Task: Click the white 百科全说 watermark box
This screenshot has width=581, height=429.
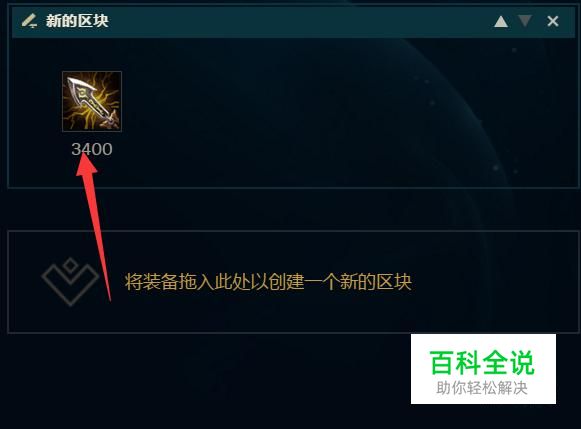Action: [x=483, y=369]
